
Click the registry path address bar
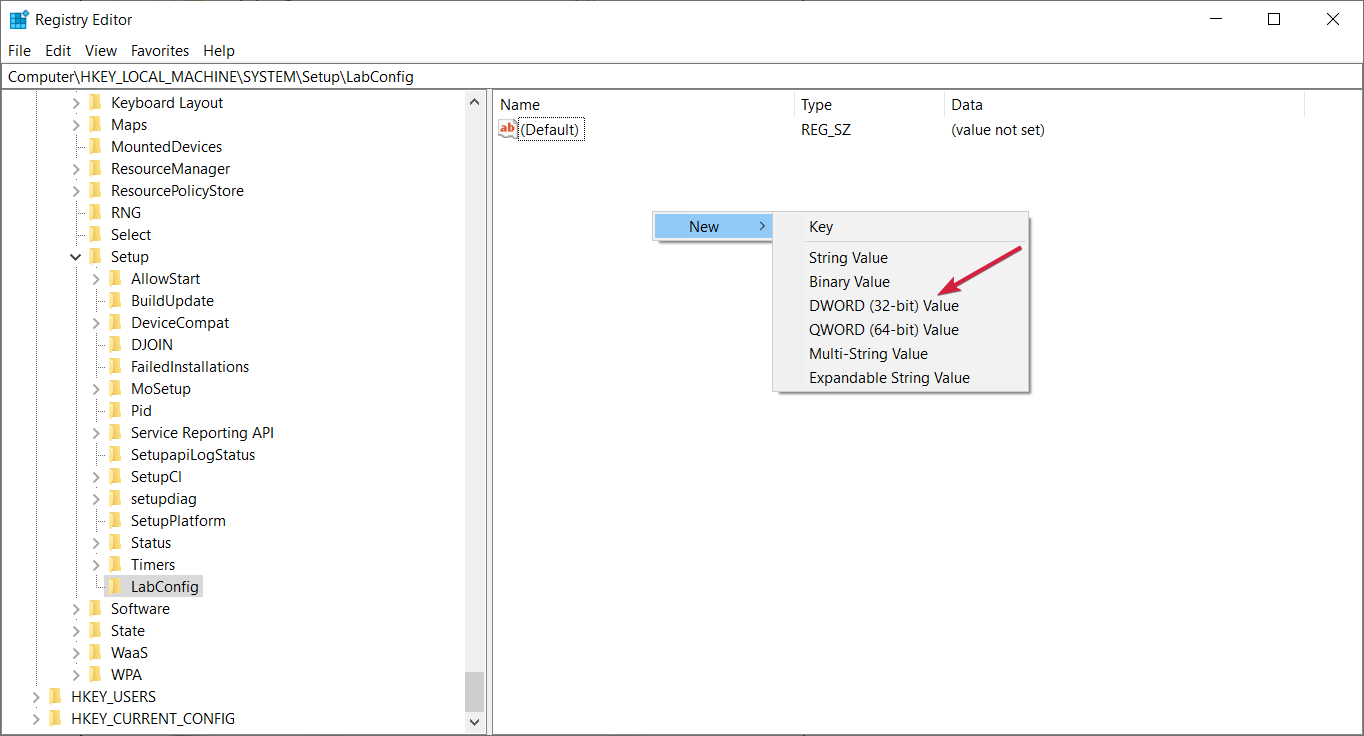click(682, 76)
